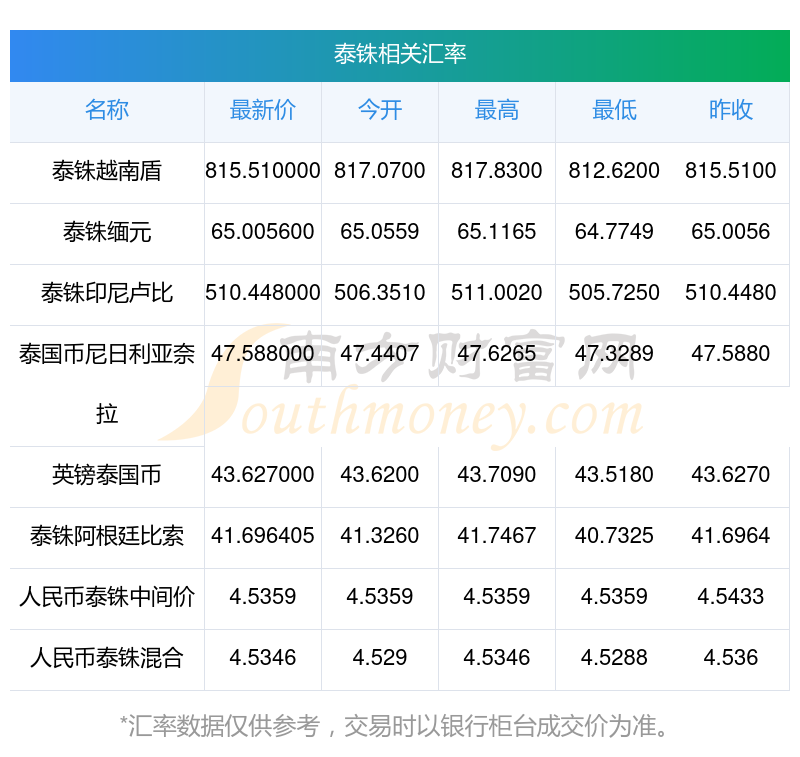Click the low value 40.7325
800x757 pixels.
tap(614, 536)
